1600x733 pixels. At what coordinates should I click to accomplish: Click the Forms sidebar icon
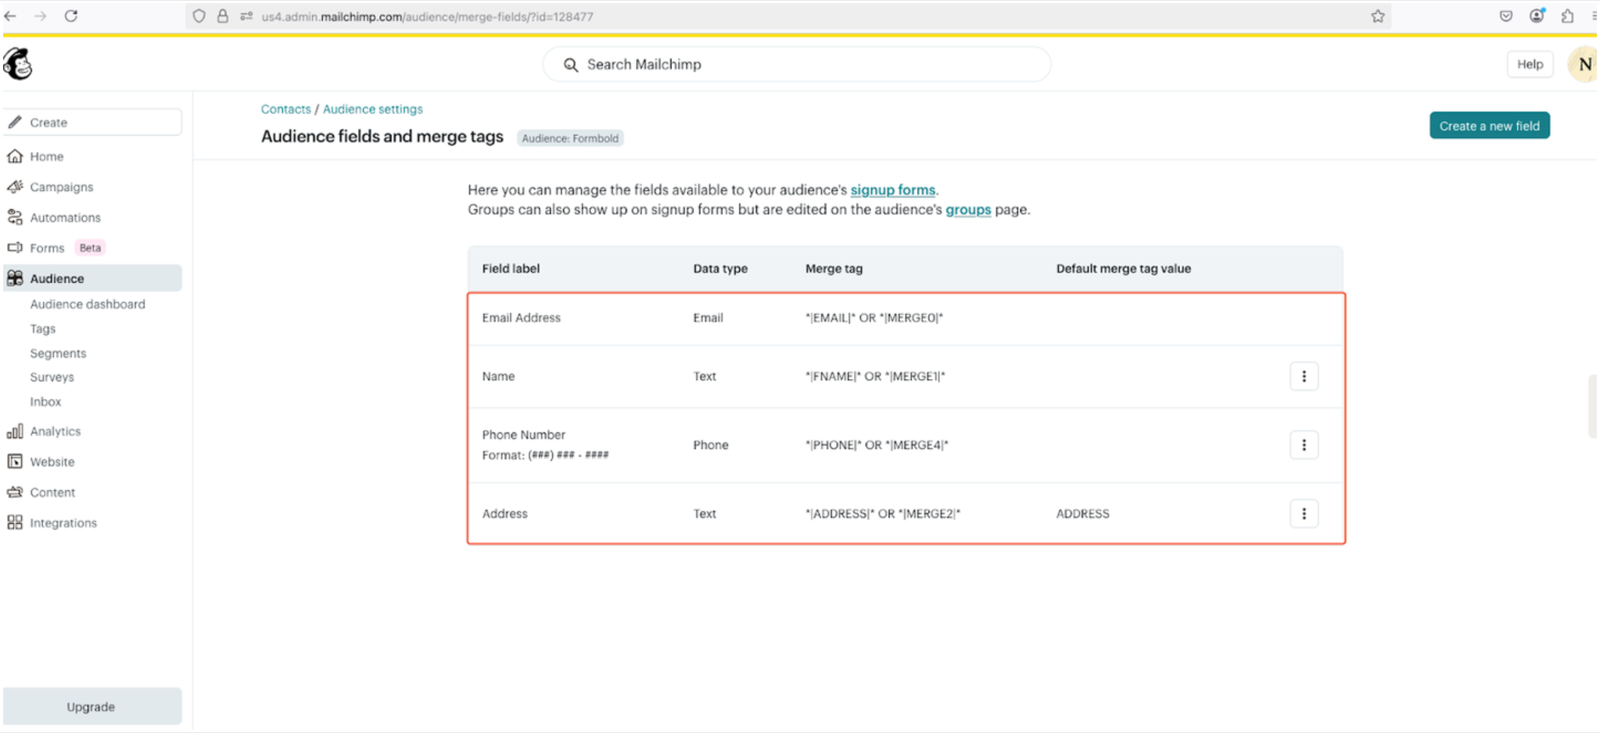coord(15,247)
